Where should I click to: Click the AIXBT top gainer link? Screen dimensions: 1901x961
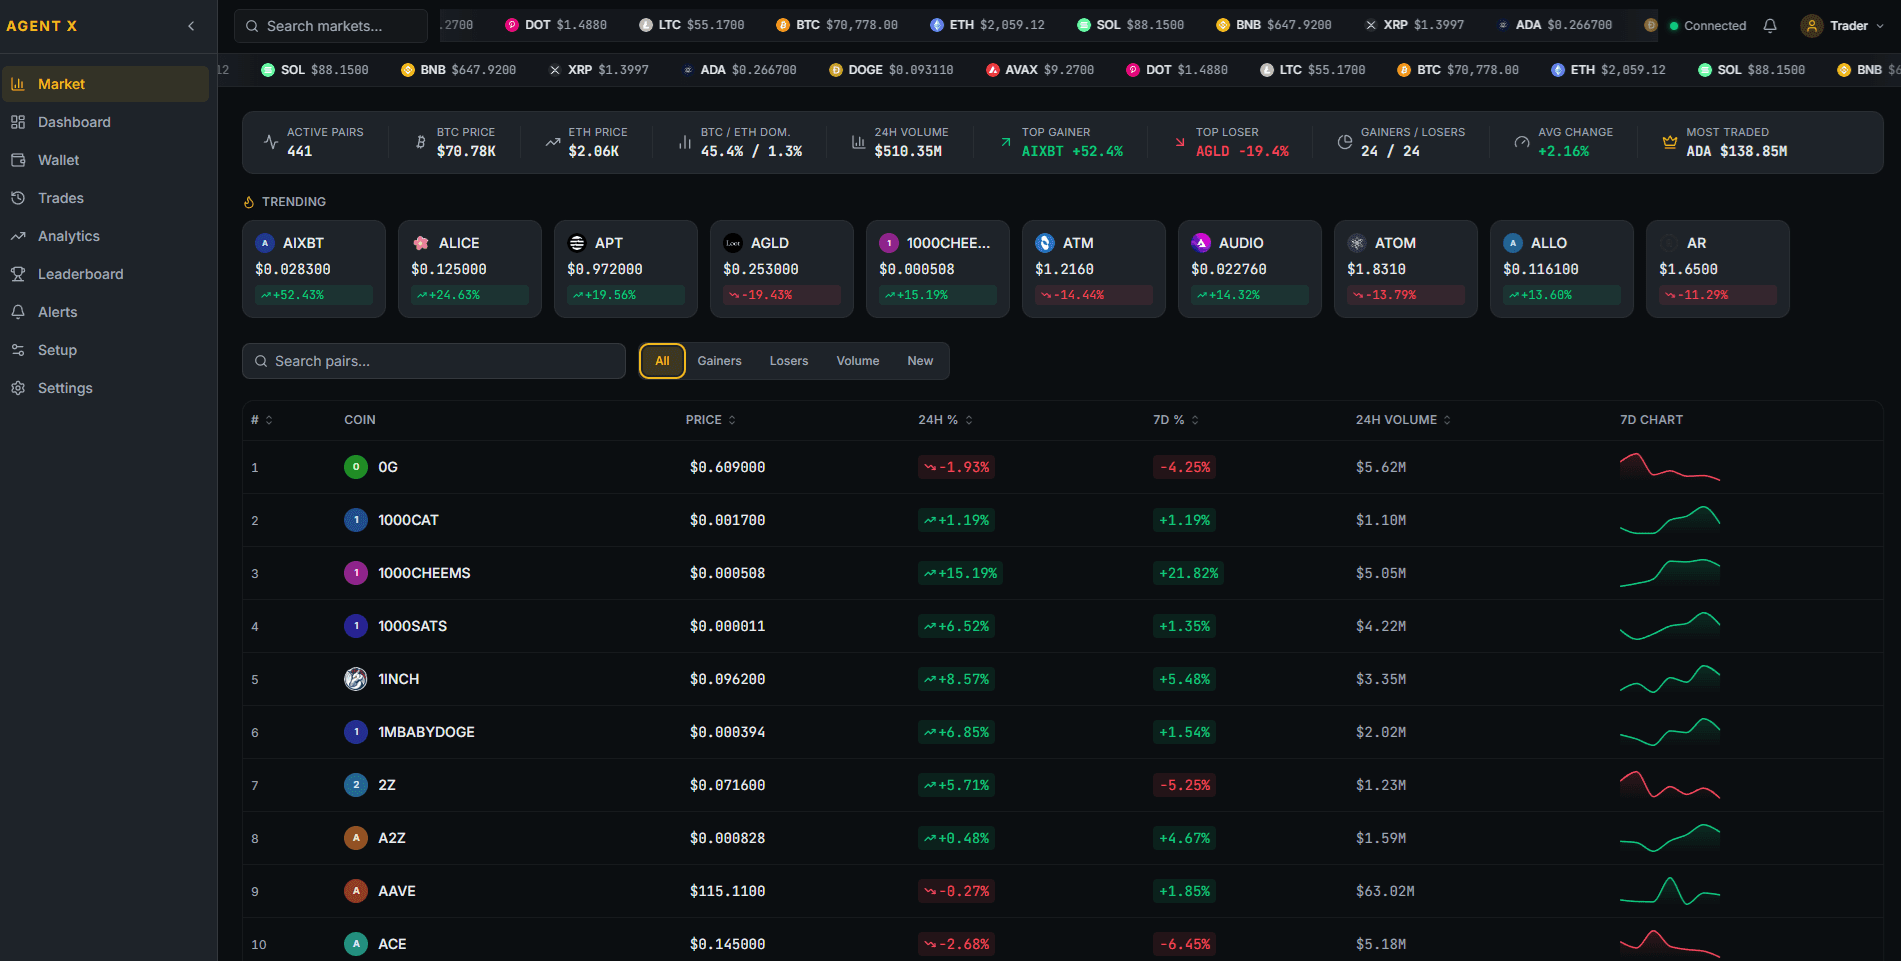[1072, 151]
